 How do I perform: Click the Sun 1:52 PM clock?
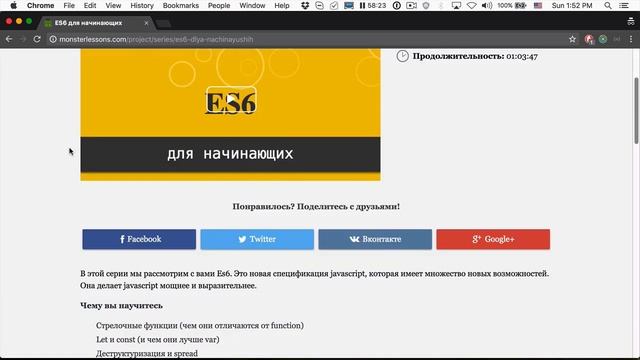pyautogui.click(x=571, y=5)
